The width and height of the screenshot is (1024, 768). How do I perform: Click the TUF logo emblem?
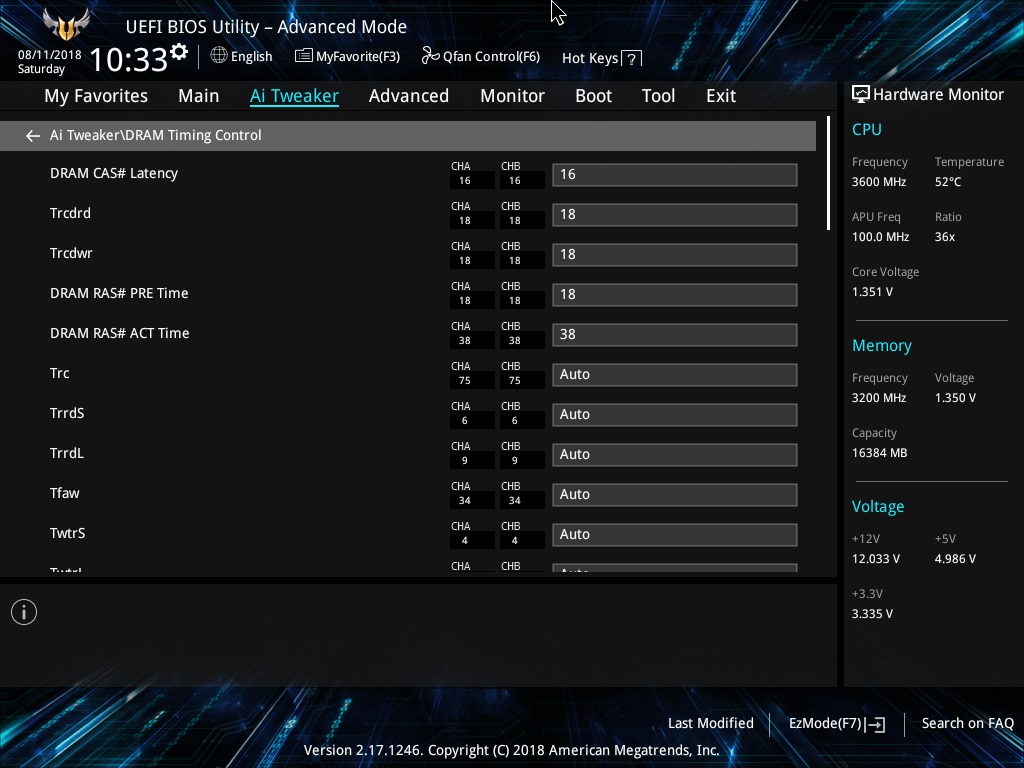pyautogui.click(x=66, y=25)
